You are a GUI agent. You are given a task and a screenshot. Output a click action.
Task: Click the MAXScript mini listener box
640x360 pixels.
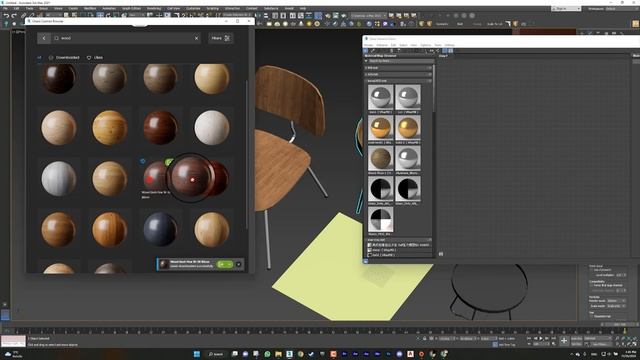tap(13, 341)
